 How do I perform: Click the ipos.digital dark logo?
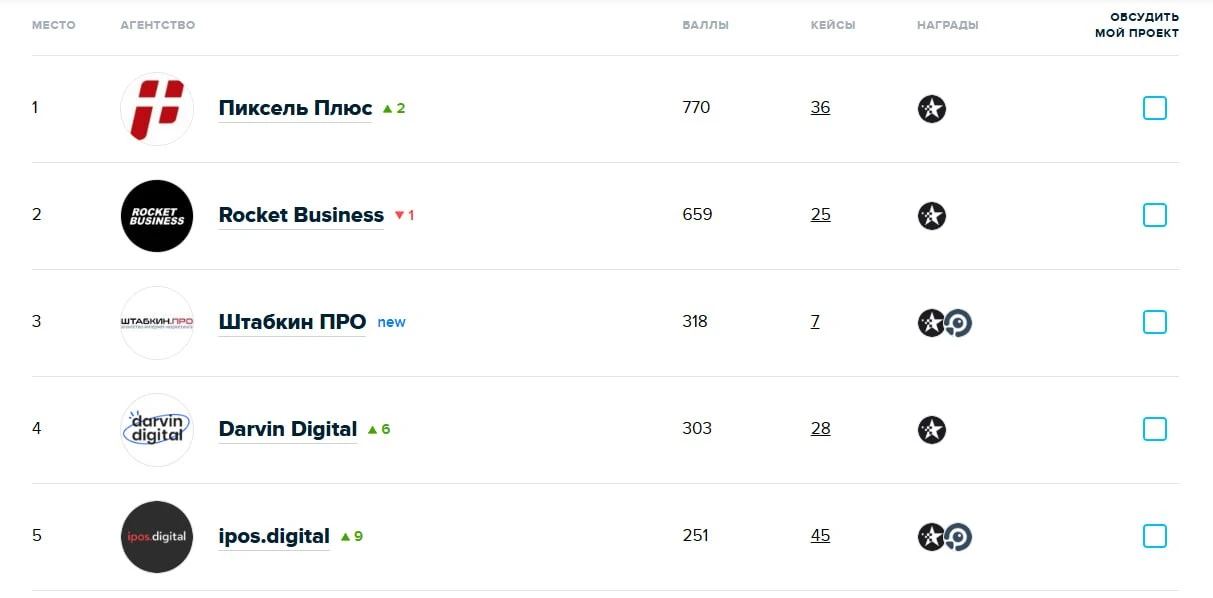[x=157, y=537]
